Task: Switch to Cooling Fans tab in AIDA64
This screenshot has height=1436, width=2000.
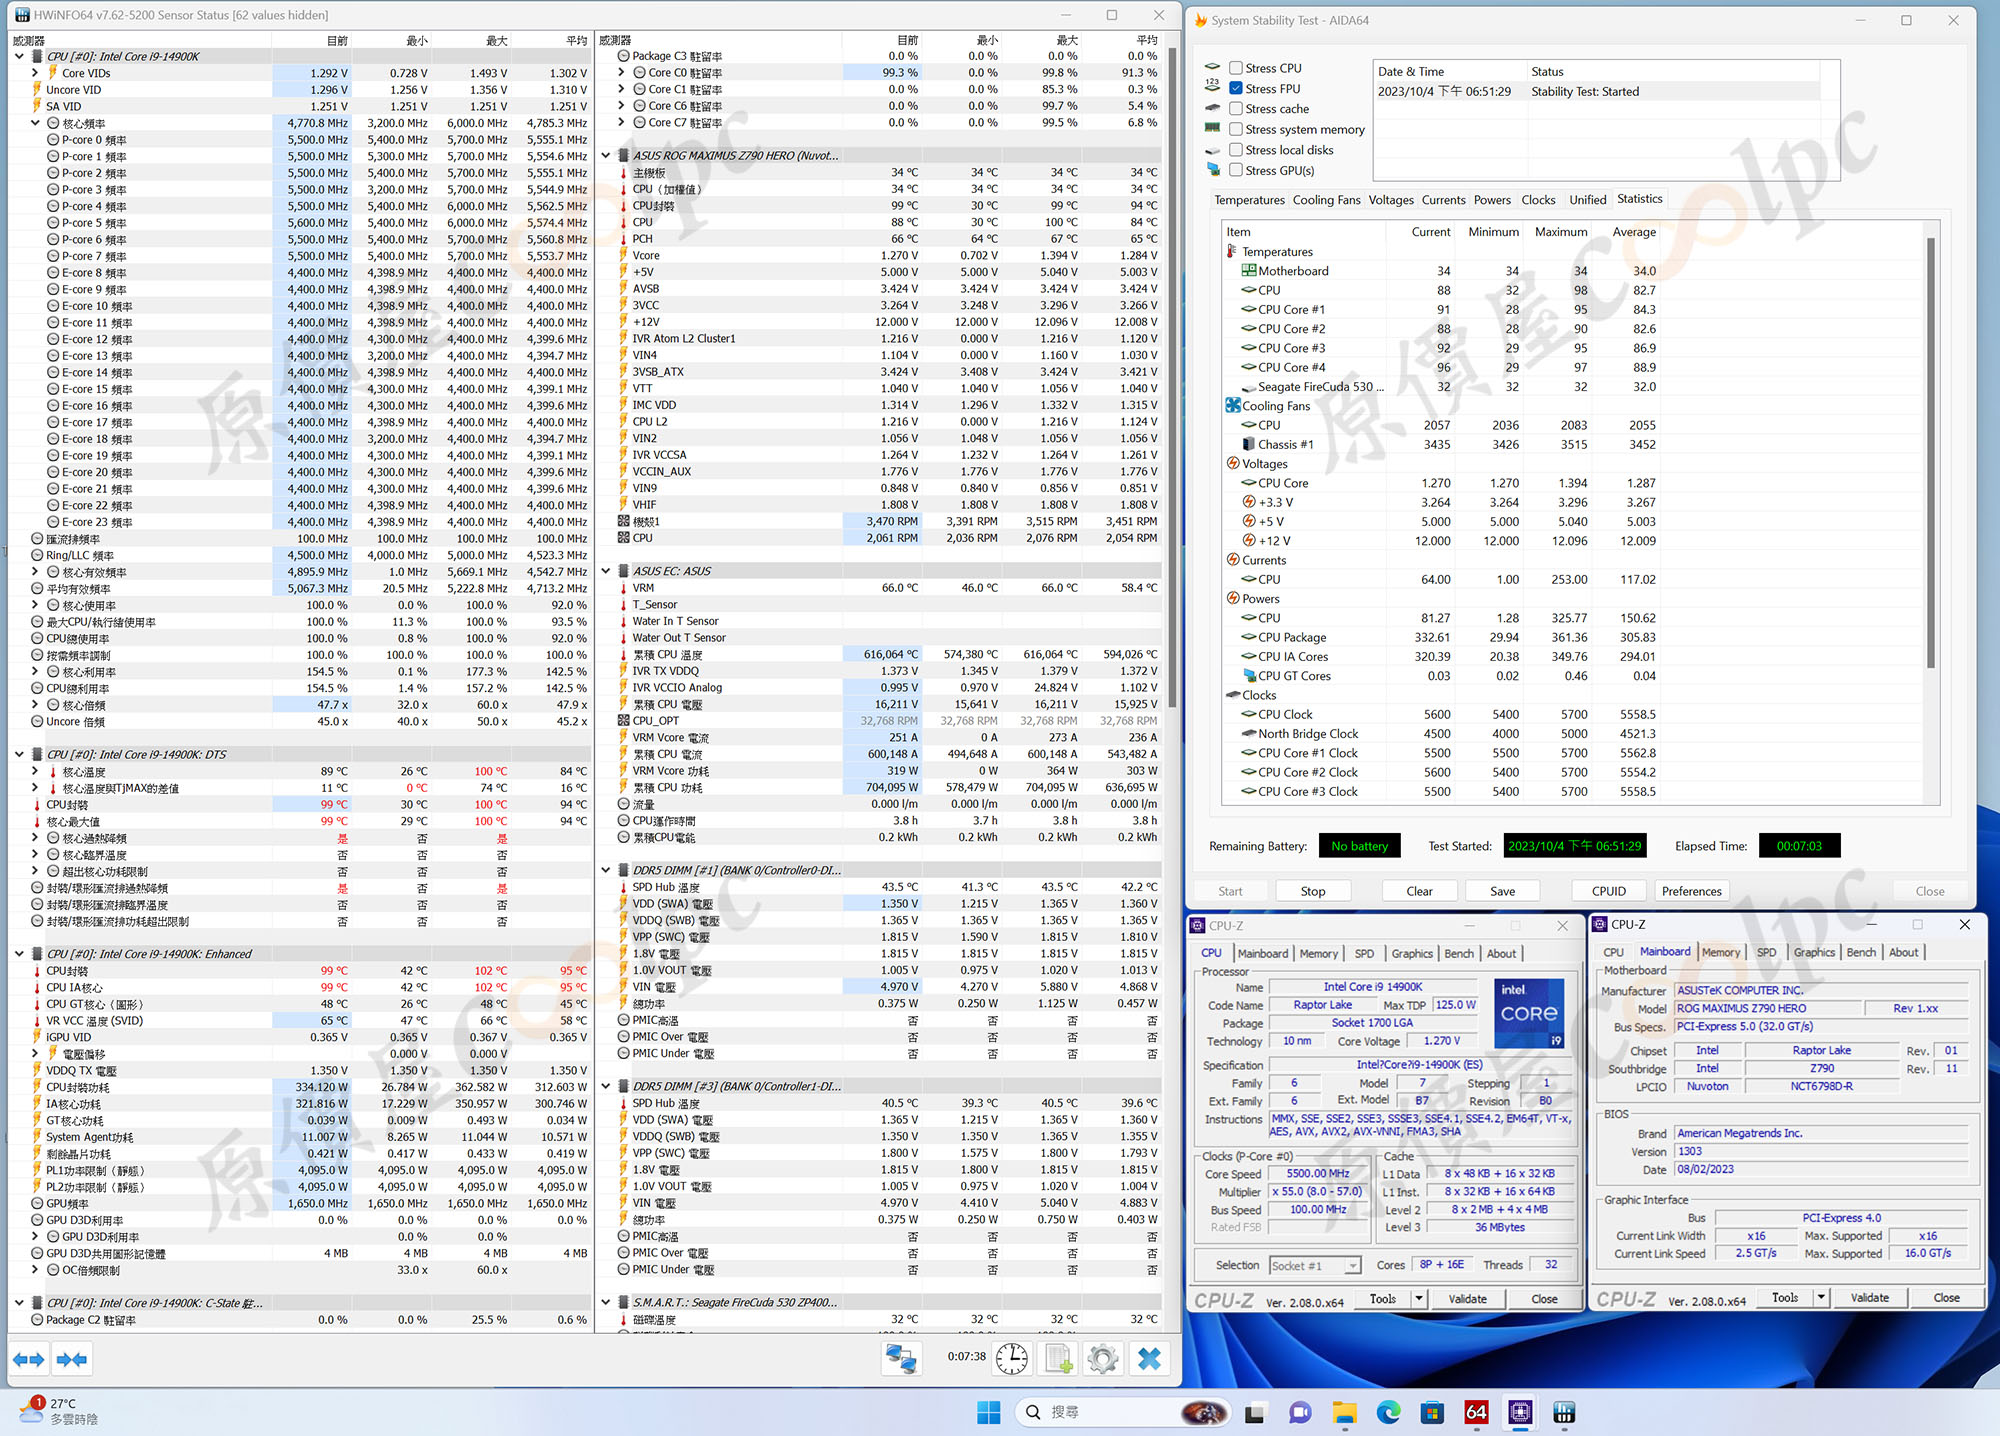Action: (1326, 200)
